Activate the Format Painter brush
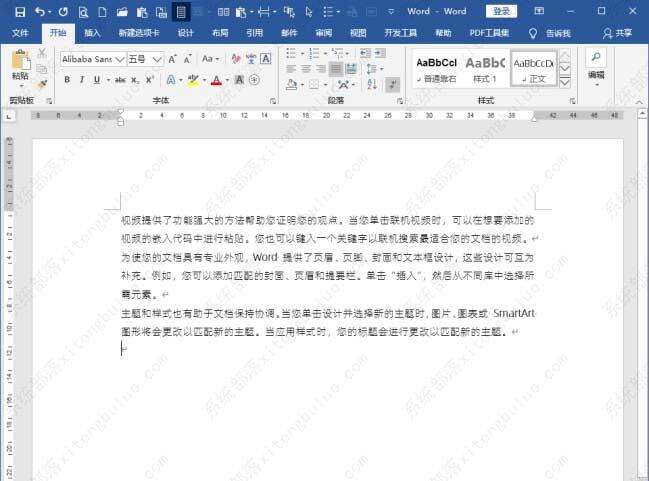 42,84
